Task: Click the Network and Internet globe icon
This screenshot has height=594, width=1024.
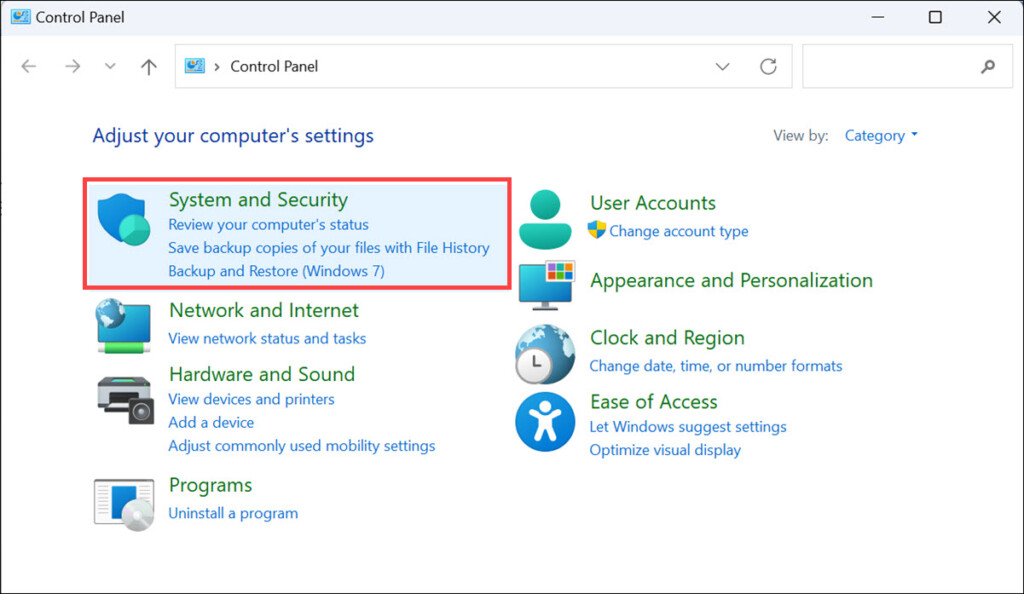Action: [123, 326]
